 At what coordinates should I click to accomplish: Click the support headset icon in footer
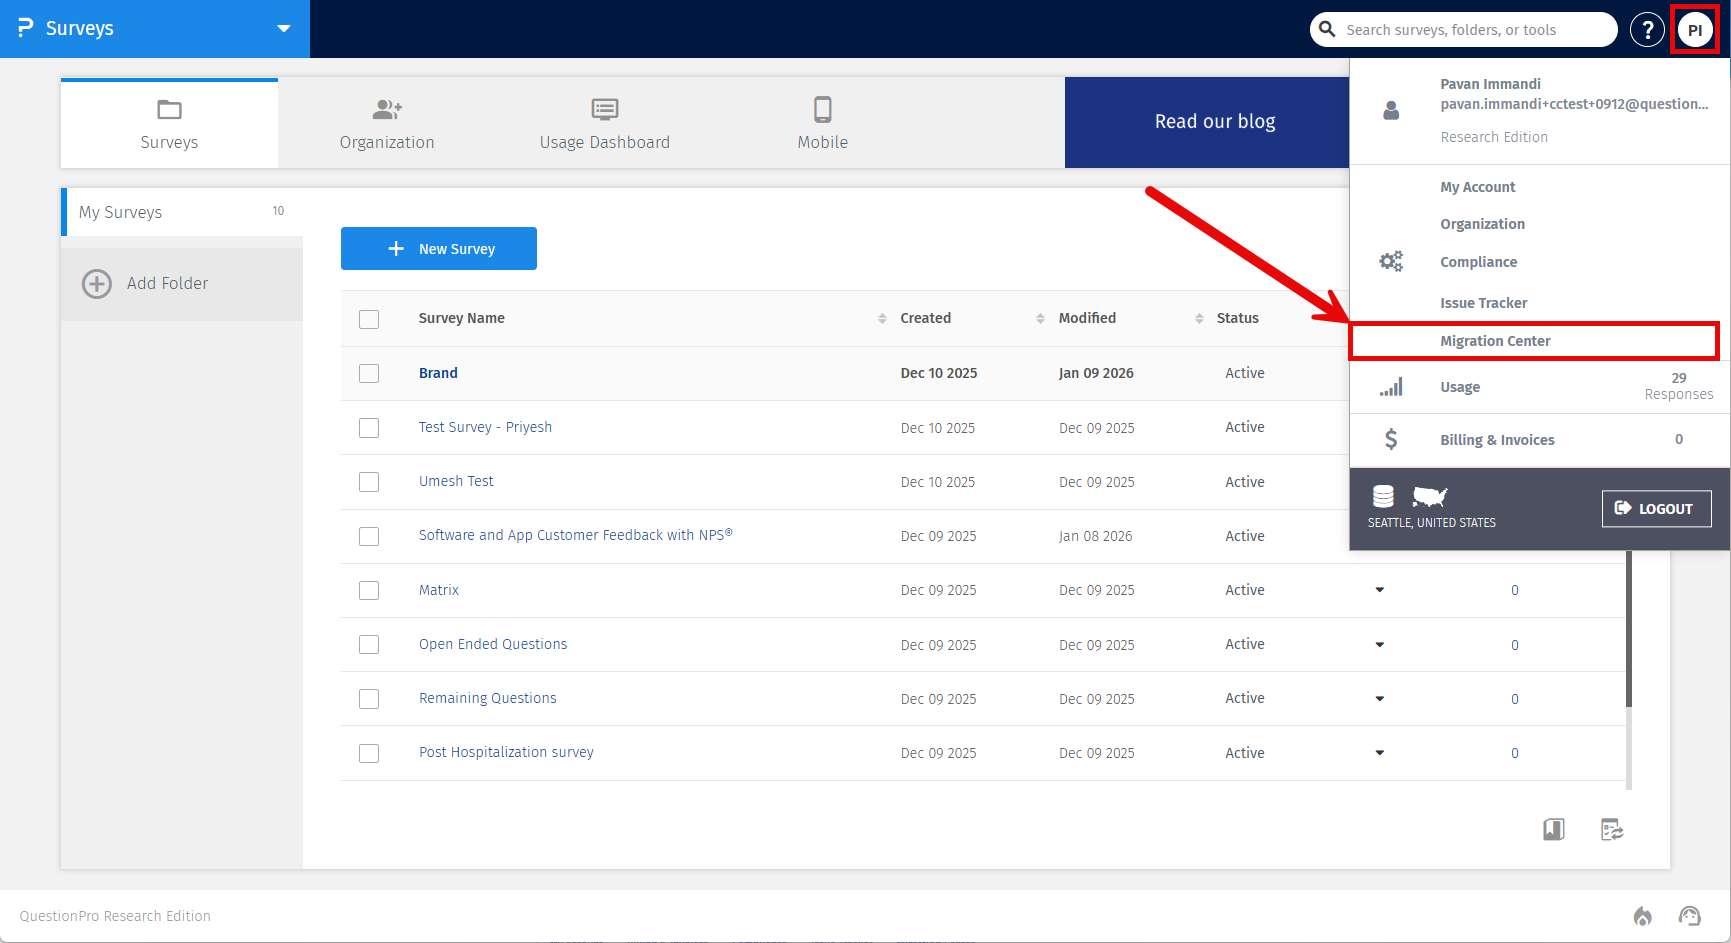tap(1689, 916)
